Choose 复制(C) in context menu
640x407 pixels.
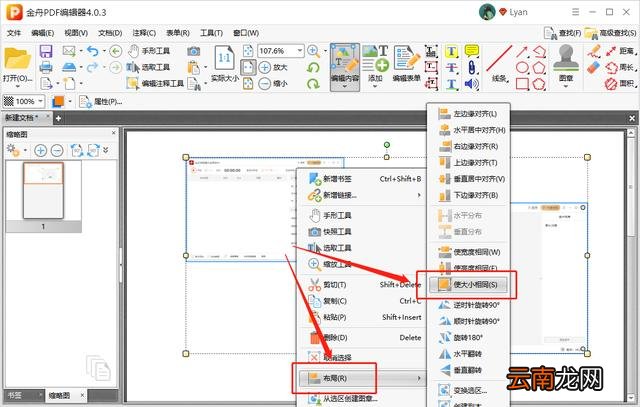[364, 301]
